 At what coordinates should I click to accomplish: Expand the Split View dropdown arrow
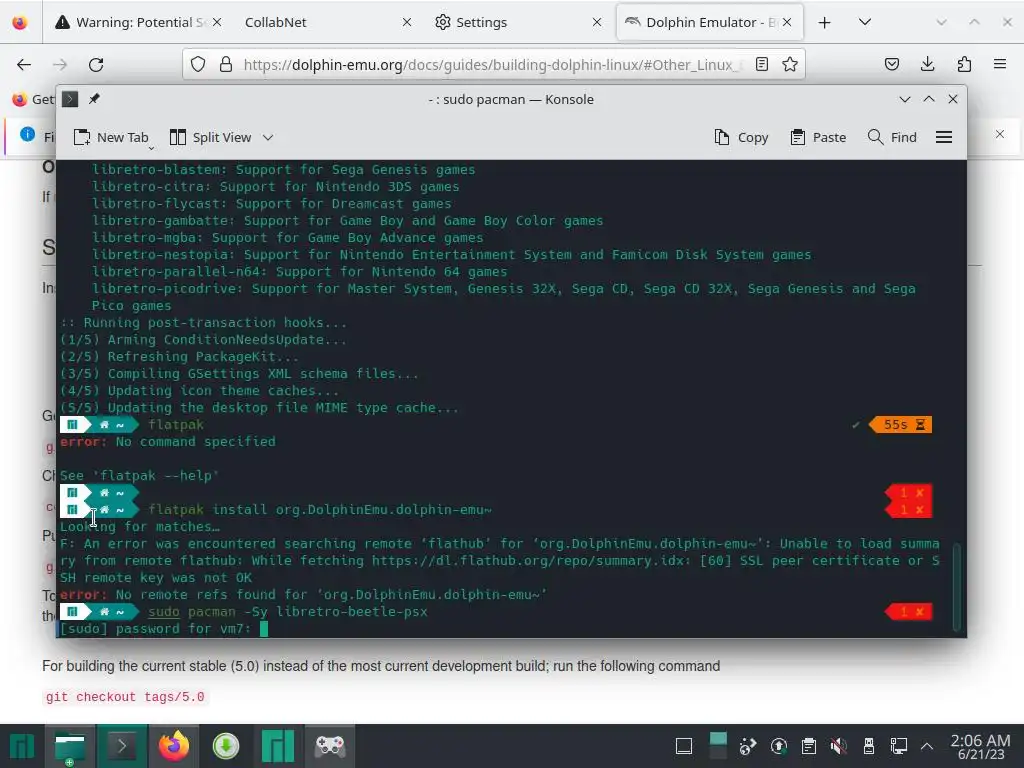(268, 137)
